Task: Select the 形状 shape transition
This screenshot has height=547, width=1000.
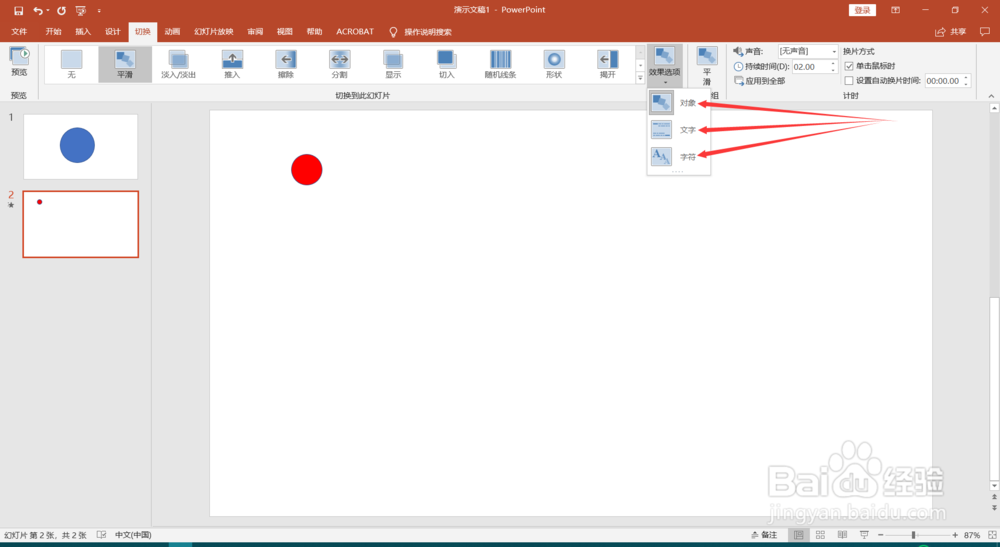Action: (554, 64)
